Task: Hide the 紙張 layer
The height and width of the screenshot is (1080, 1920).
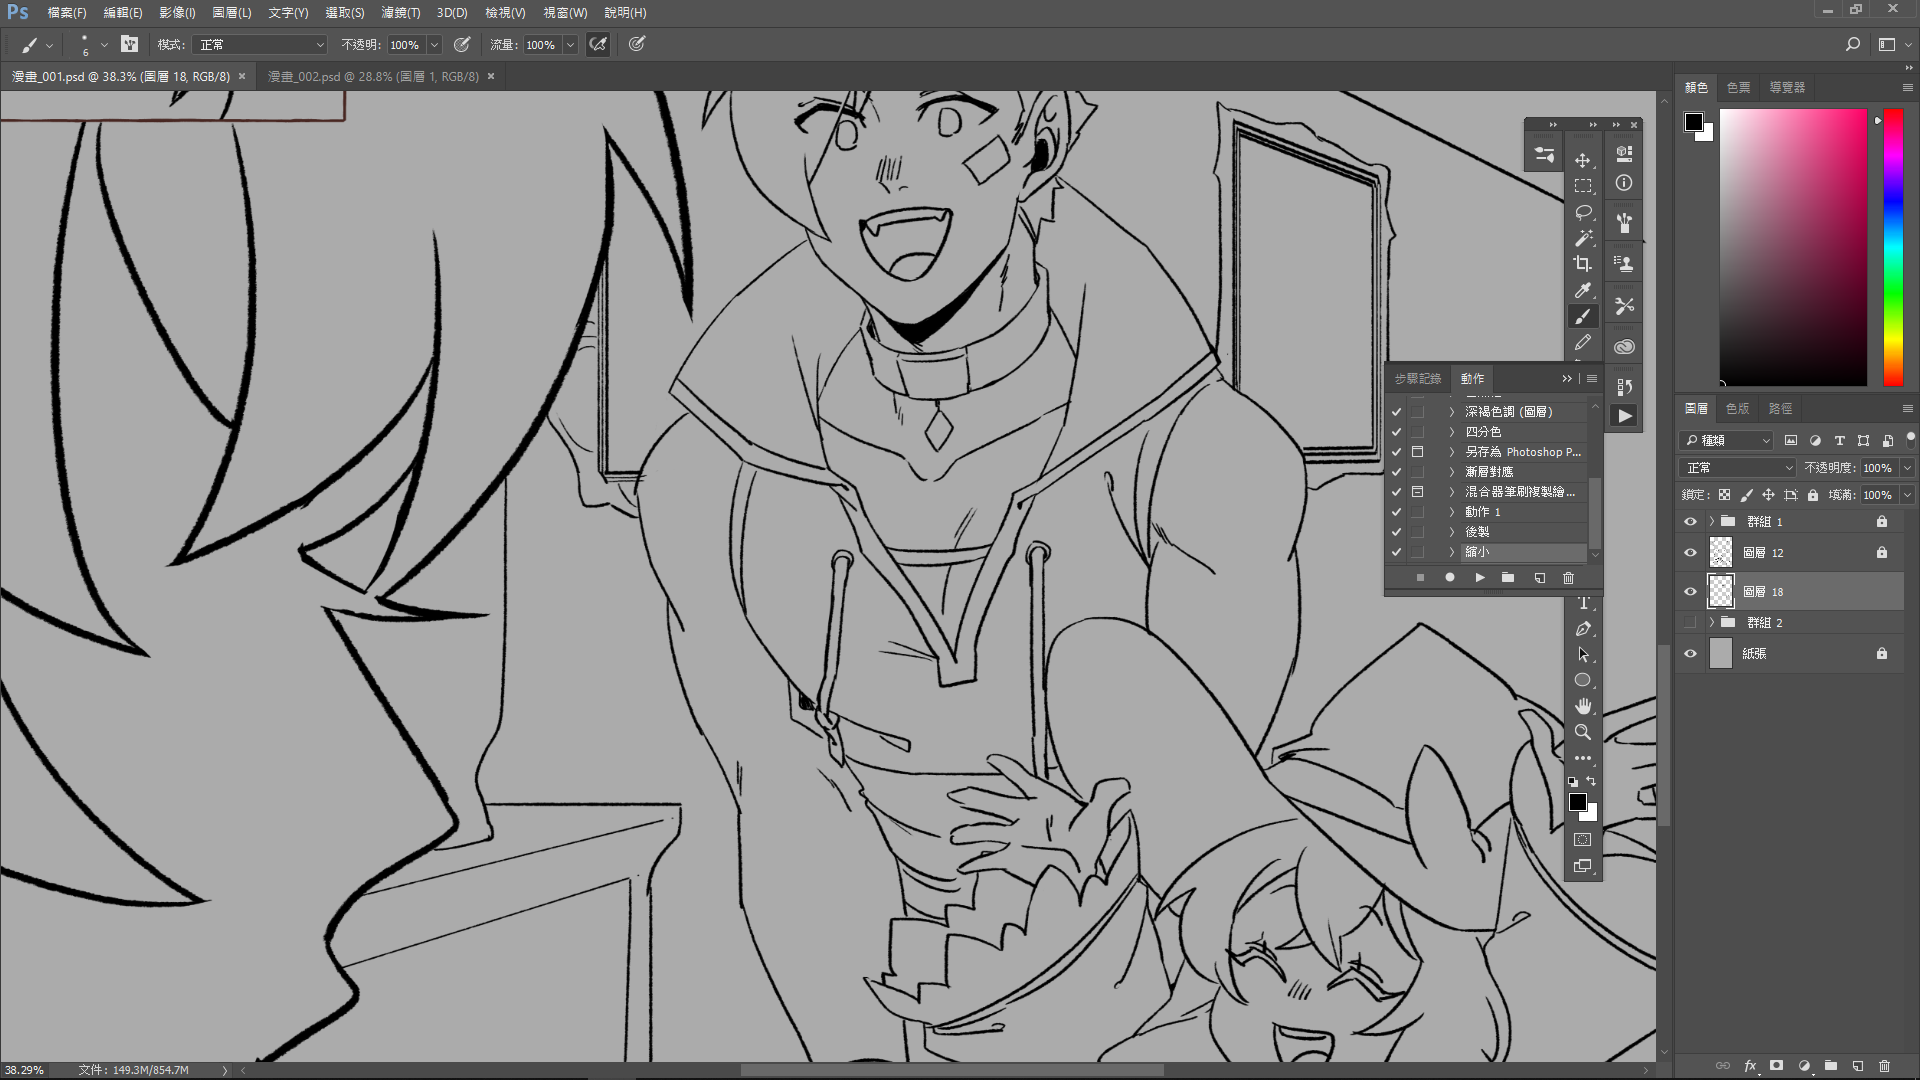Action: click(x=1690, y=654)
